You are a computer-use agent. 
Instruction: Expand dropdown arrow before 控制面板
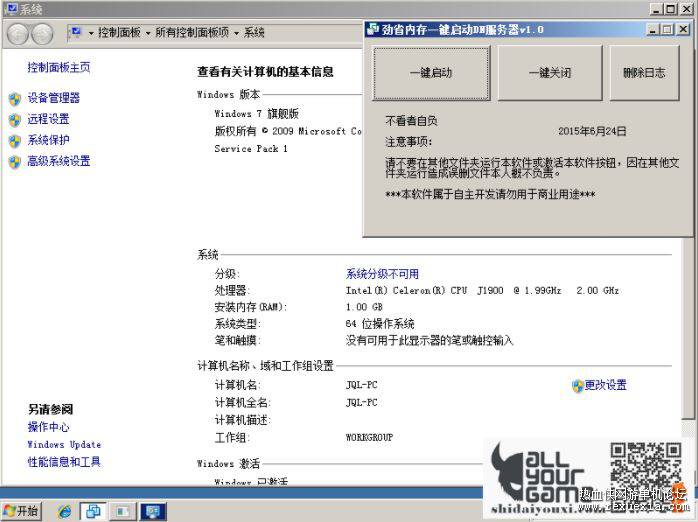pos(91,33)
